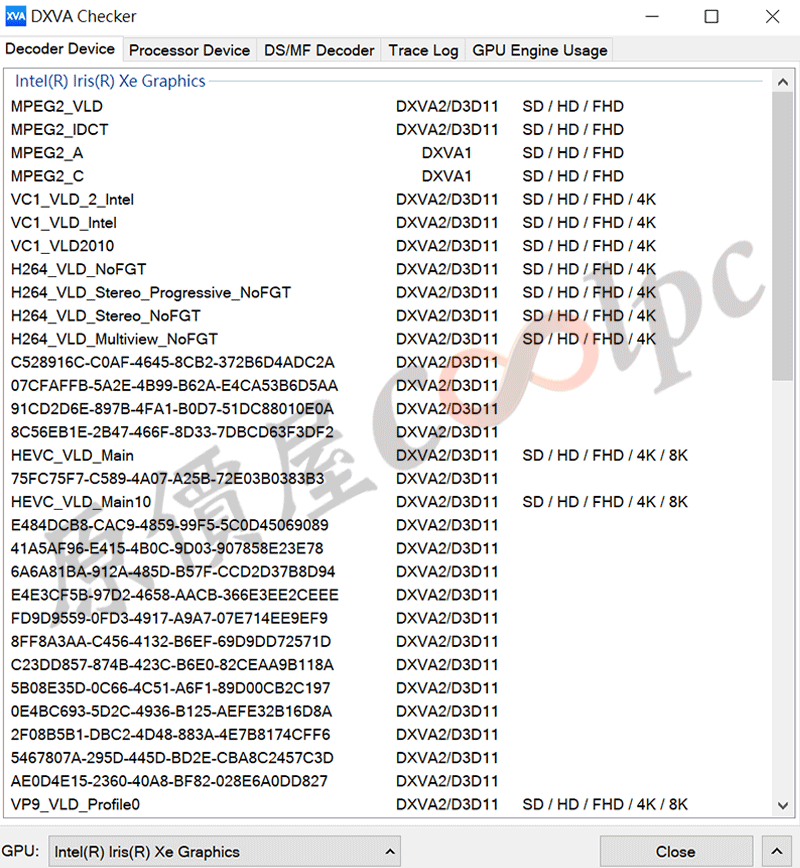This screenshot has height=868, width=800.
Task: Select the 5467807A-295D-445D-BD2E-CBA8C2457C3D row
Action: pyautogui.click(x=388, y=757)
